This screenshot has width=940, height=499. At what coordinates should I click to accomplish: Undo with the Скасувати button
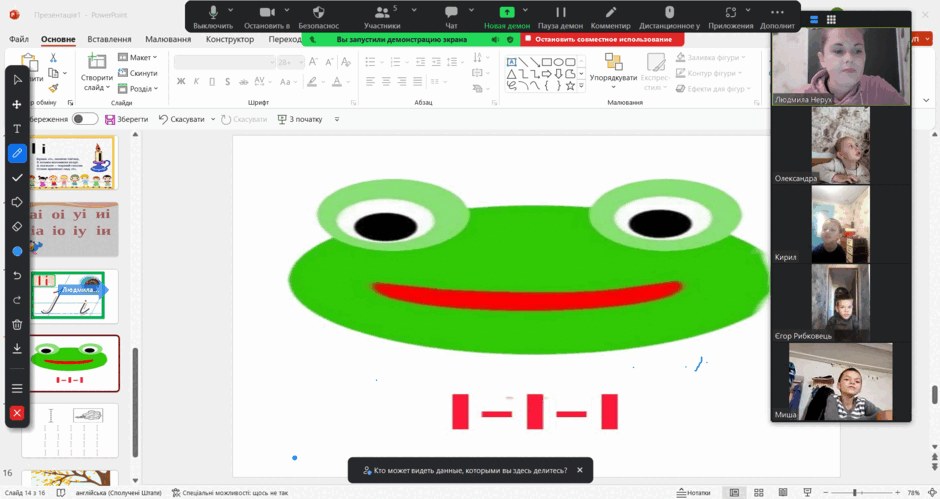click(182, 119)
